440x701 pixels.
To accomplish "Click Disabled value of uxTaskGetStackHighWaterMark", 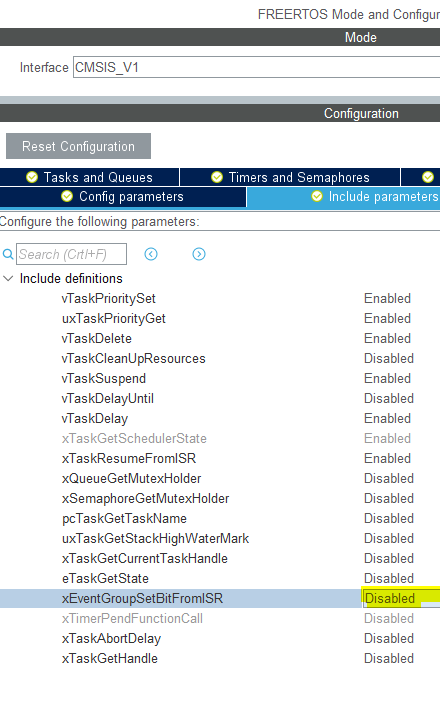I will (389, 538).
